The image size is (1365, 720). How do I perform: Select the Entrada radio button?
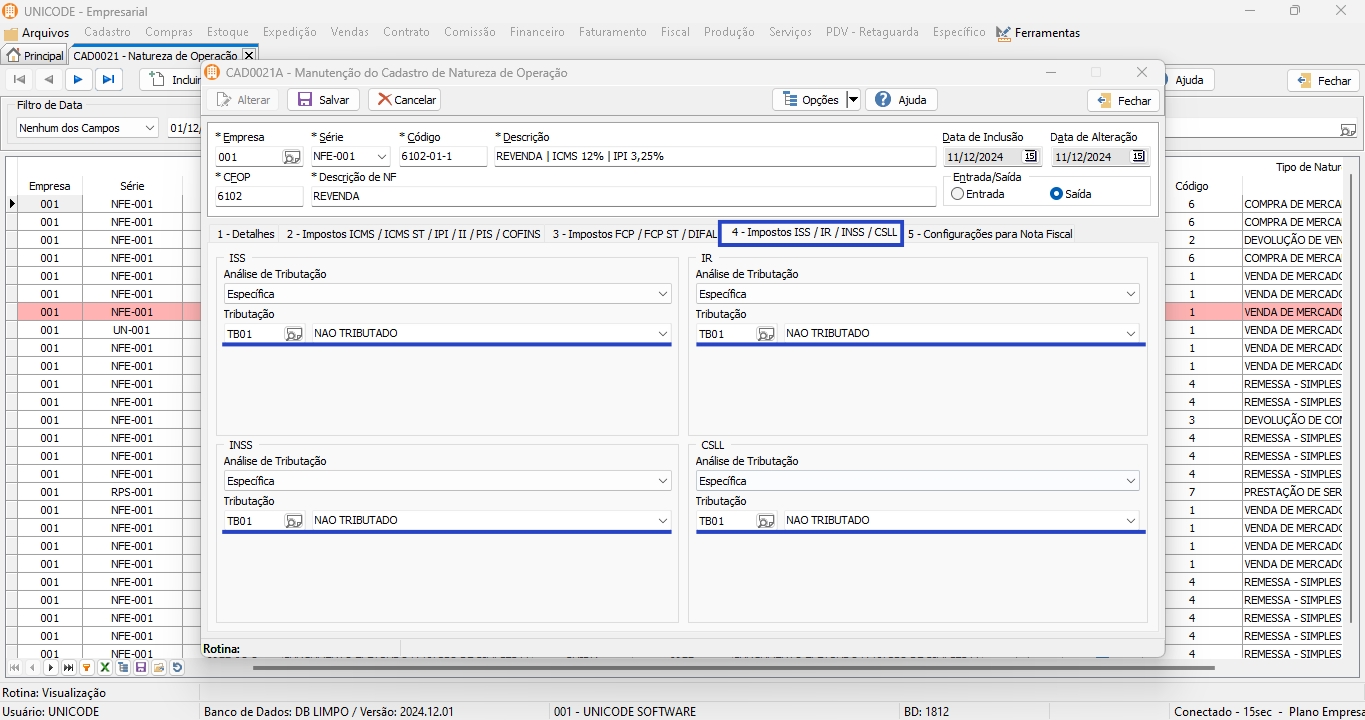tap(958, 194)
